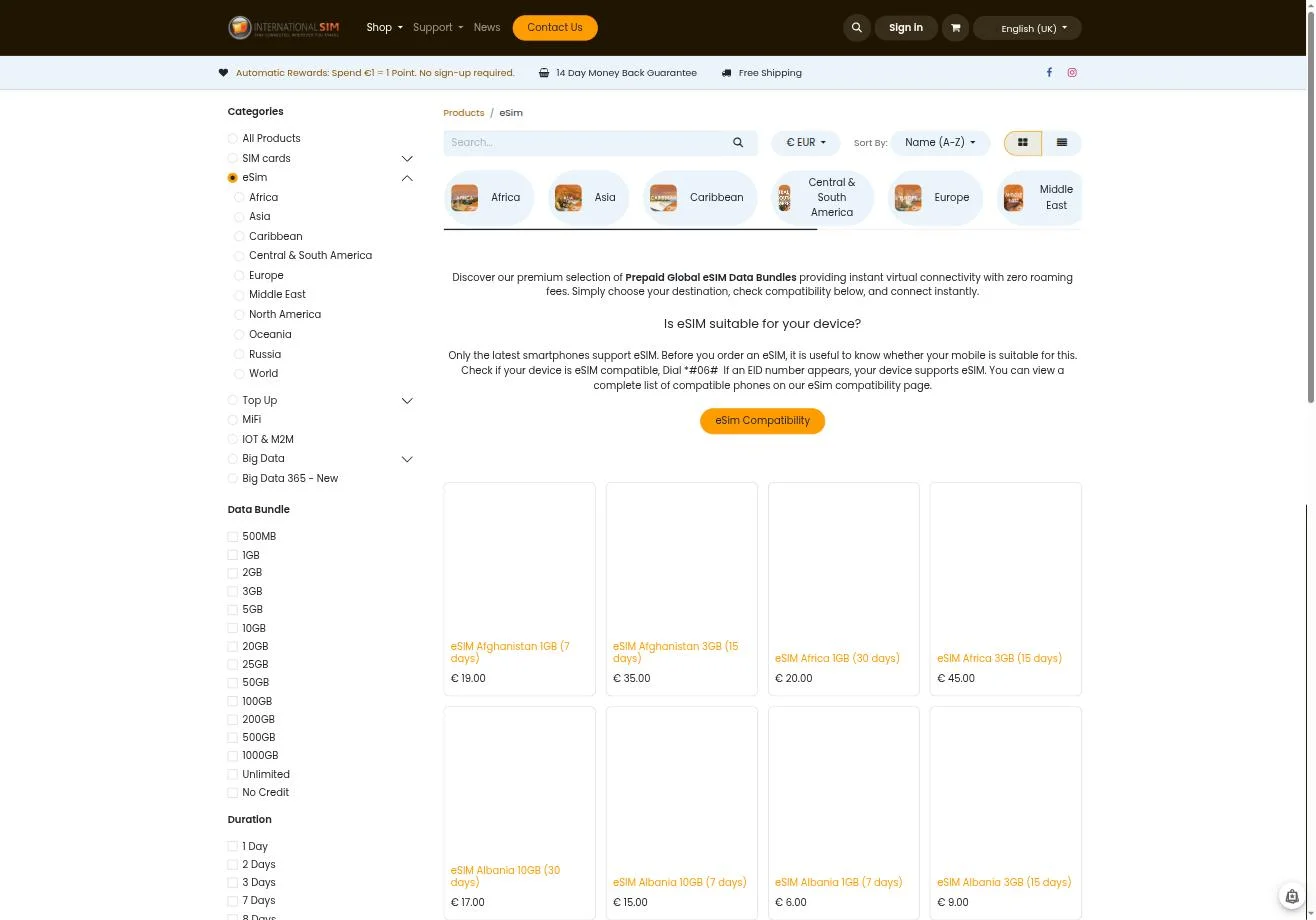Go to the News page
The image size is (1316, 920).
pos(487,28)
